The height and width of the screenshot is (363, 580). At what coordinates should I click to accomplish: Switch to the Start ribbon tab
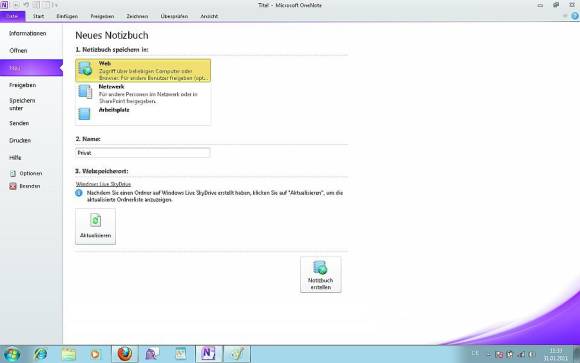point(38,16)
